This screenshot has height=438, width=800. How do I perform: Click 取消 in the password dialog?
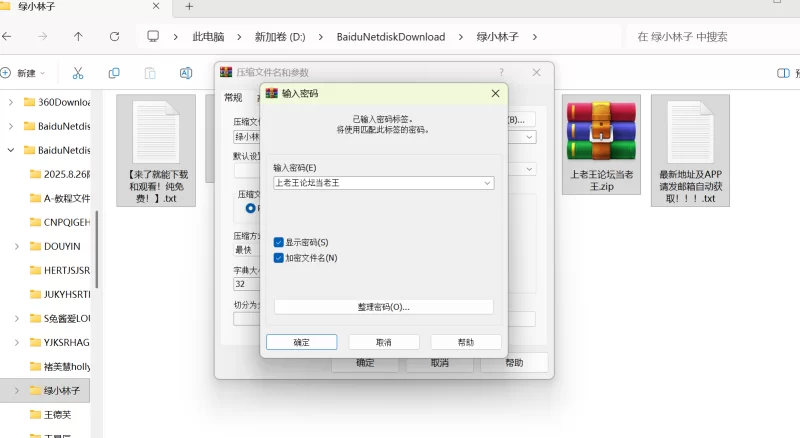[383, 342]
